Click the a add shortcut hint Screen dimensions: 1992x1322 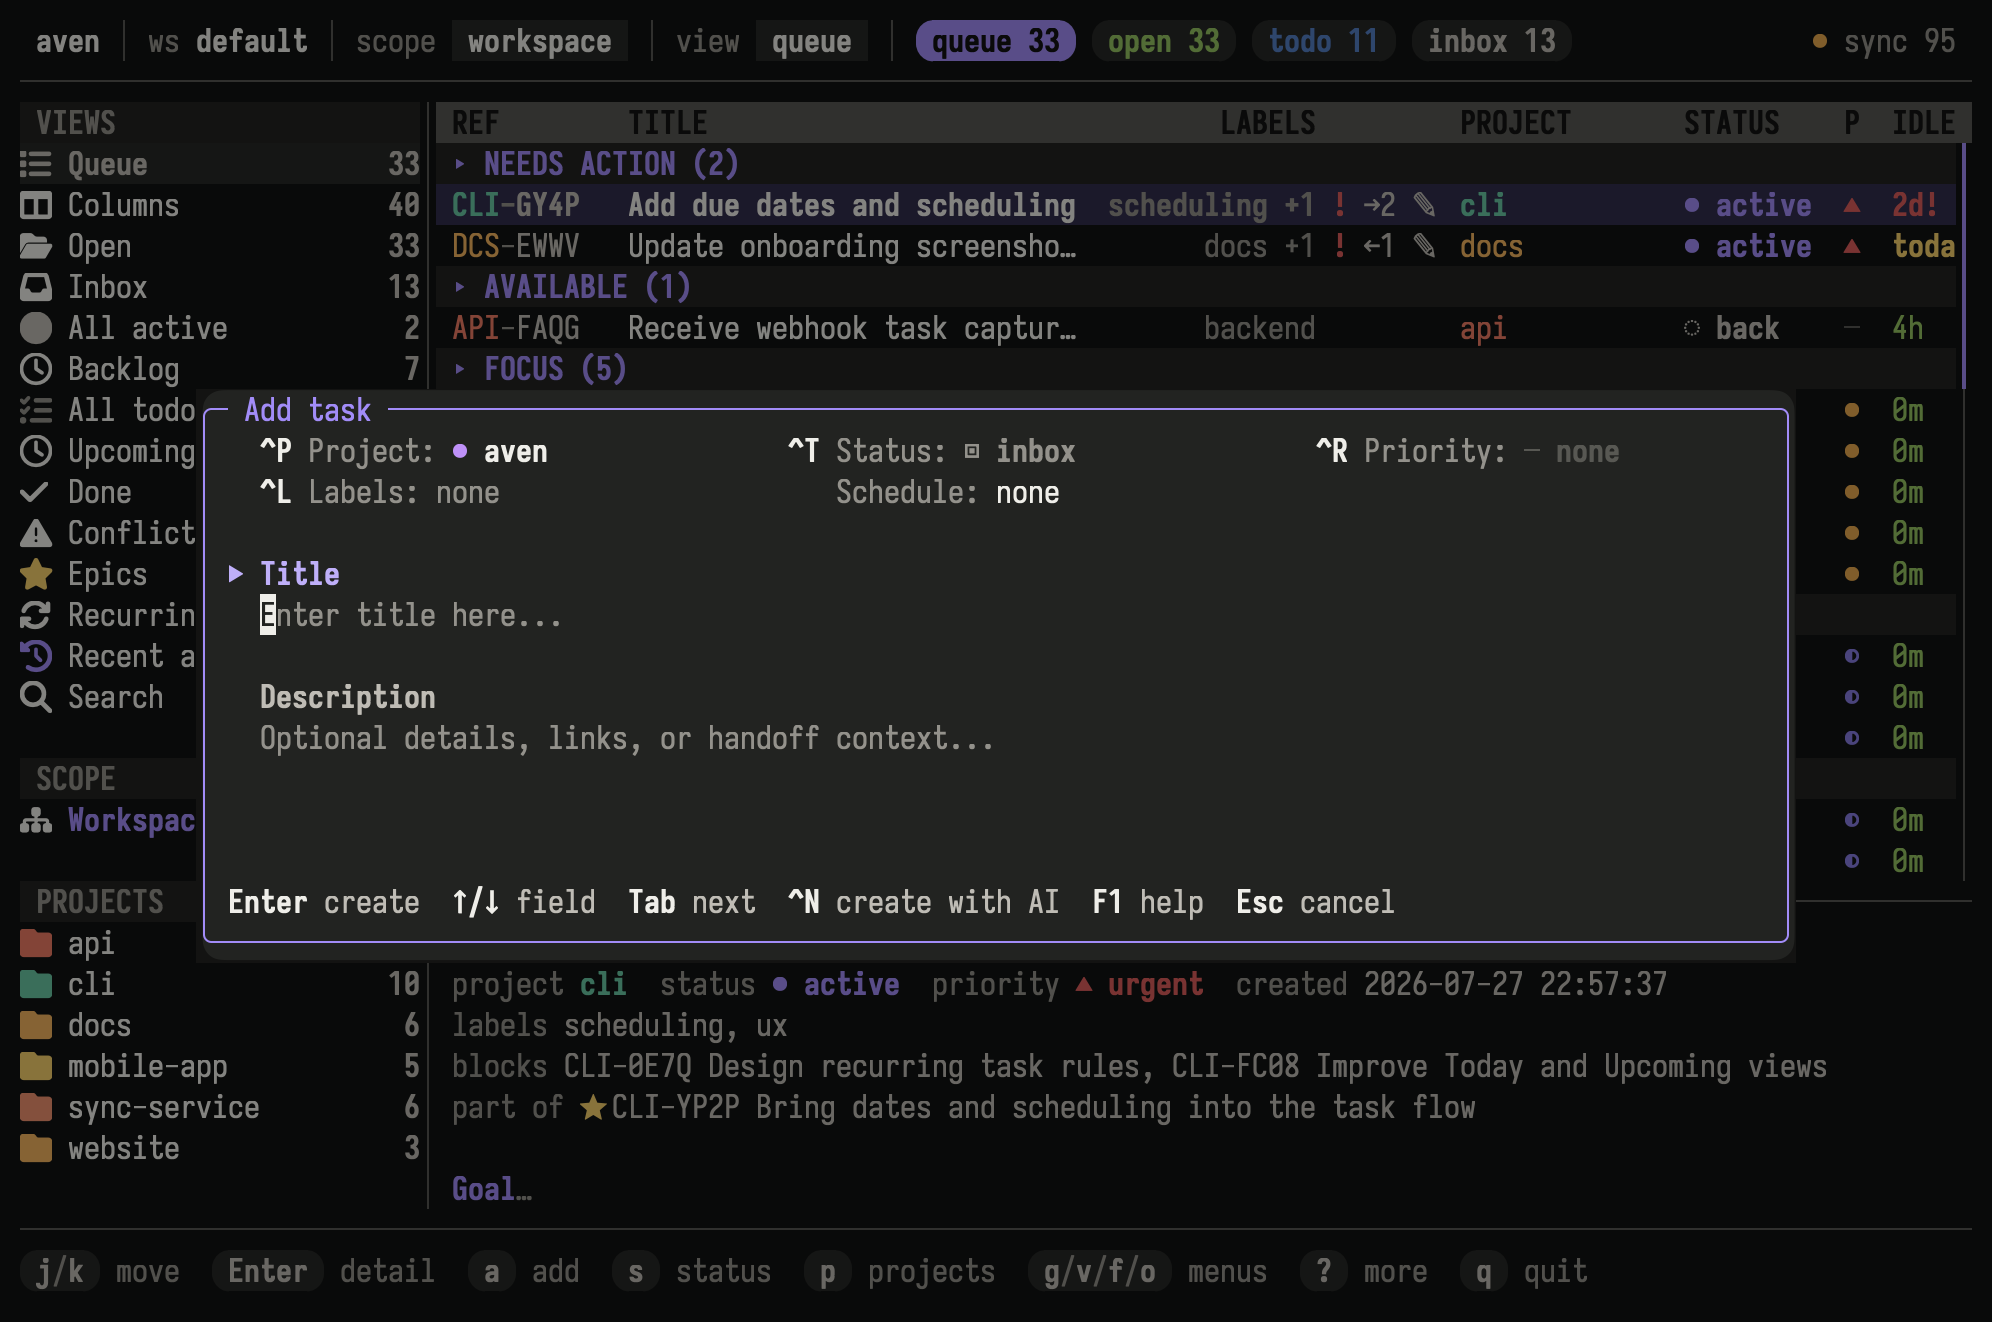coord(524,1271)
